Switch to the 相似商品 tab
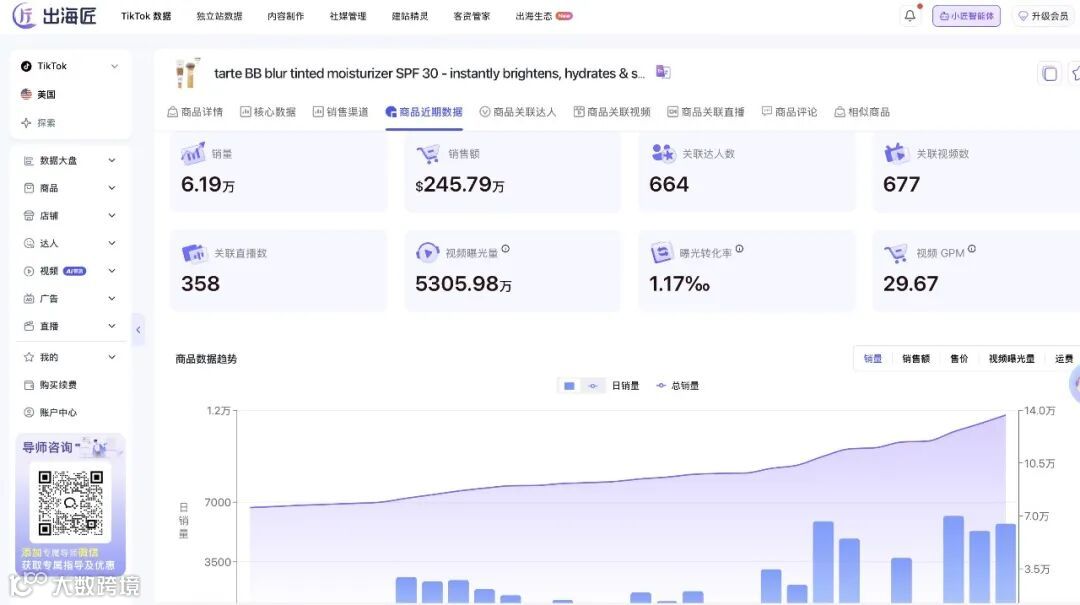Viewport: 1080px width, 605px height. pyautogui.click(x=862, y=112)
